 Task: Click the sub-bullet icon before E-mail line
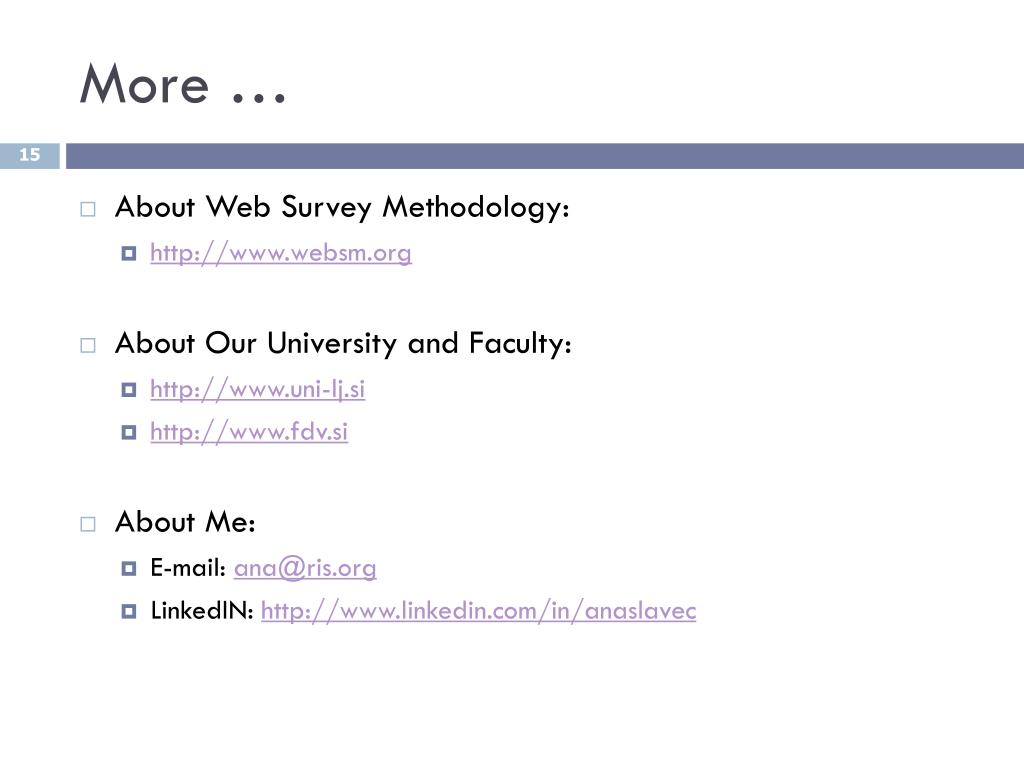(x=129, y=568)
